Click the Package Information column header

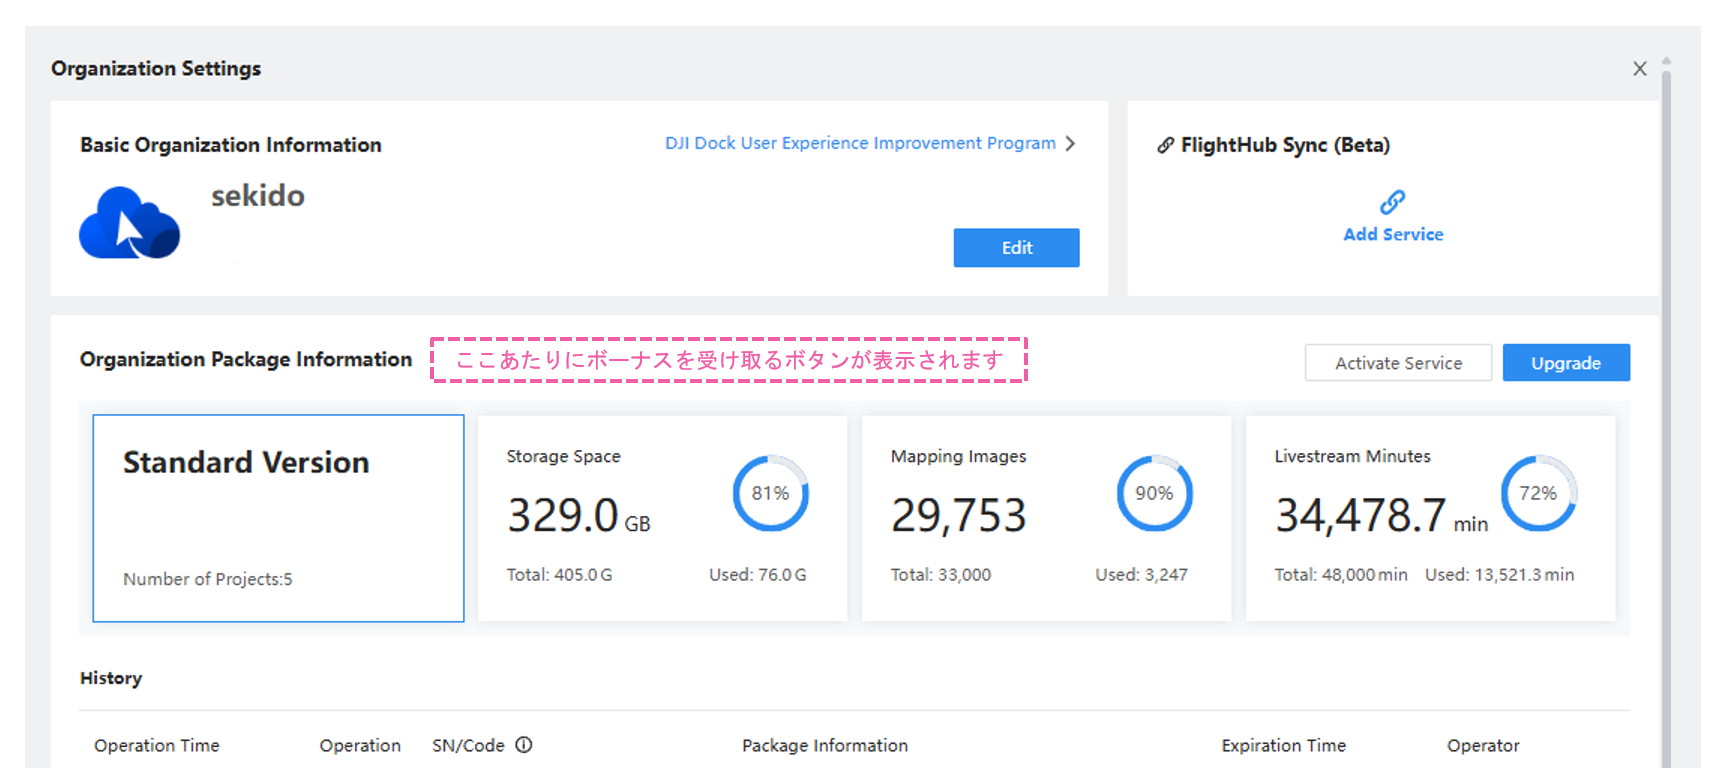824,746
